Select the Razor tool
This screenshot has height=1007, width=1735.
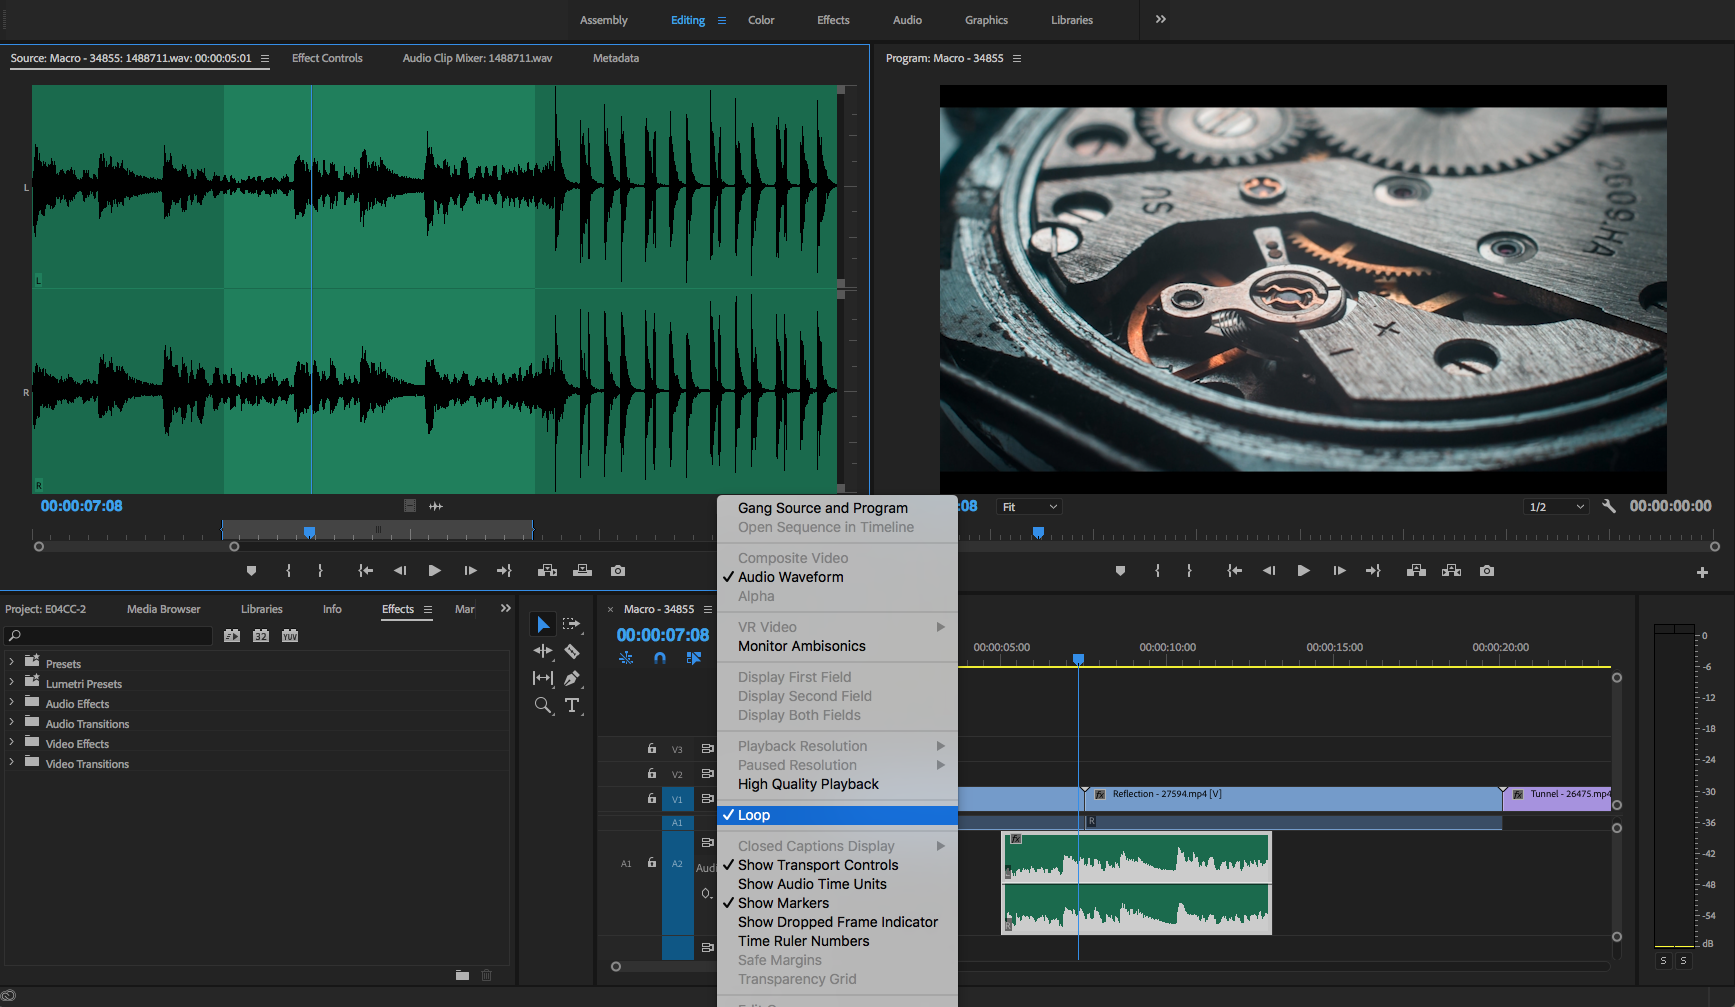coord(572,651)
